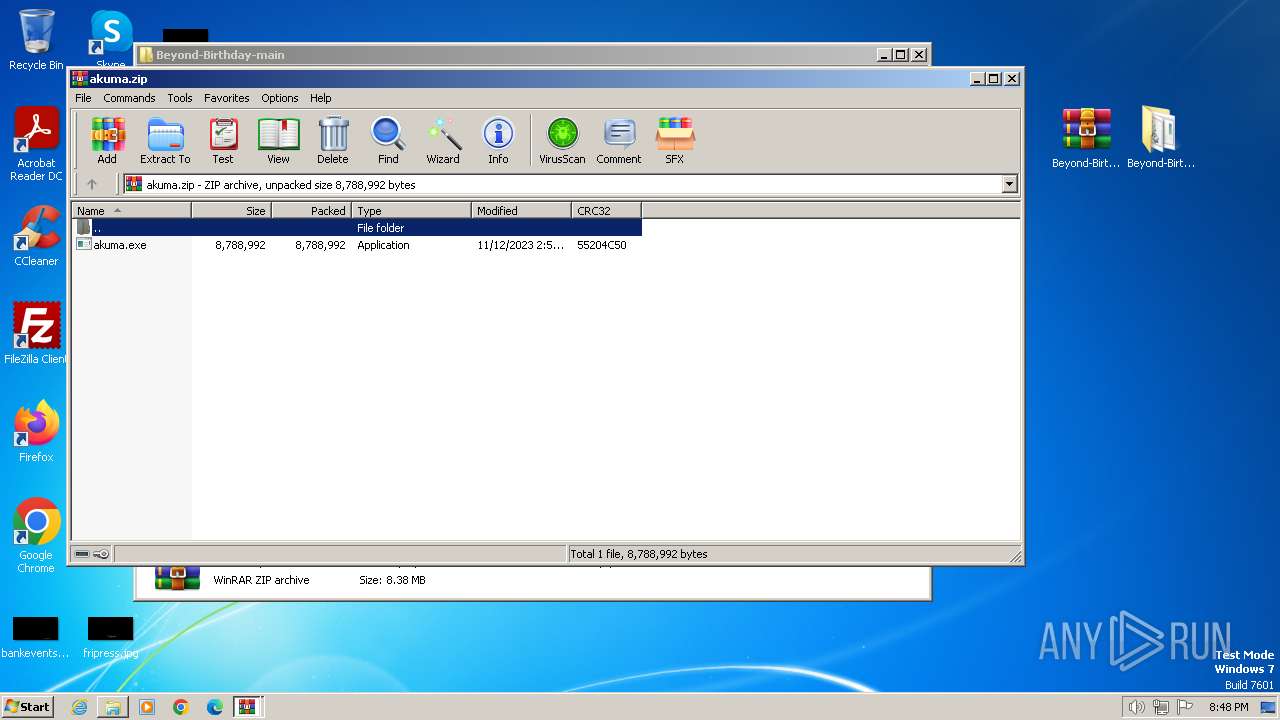Viewport: 1280px width, 720px height.
Task: Open the Commands menu
Action: (x=129, y=98)
